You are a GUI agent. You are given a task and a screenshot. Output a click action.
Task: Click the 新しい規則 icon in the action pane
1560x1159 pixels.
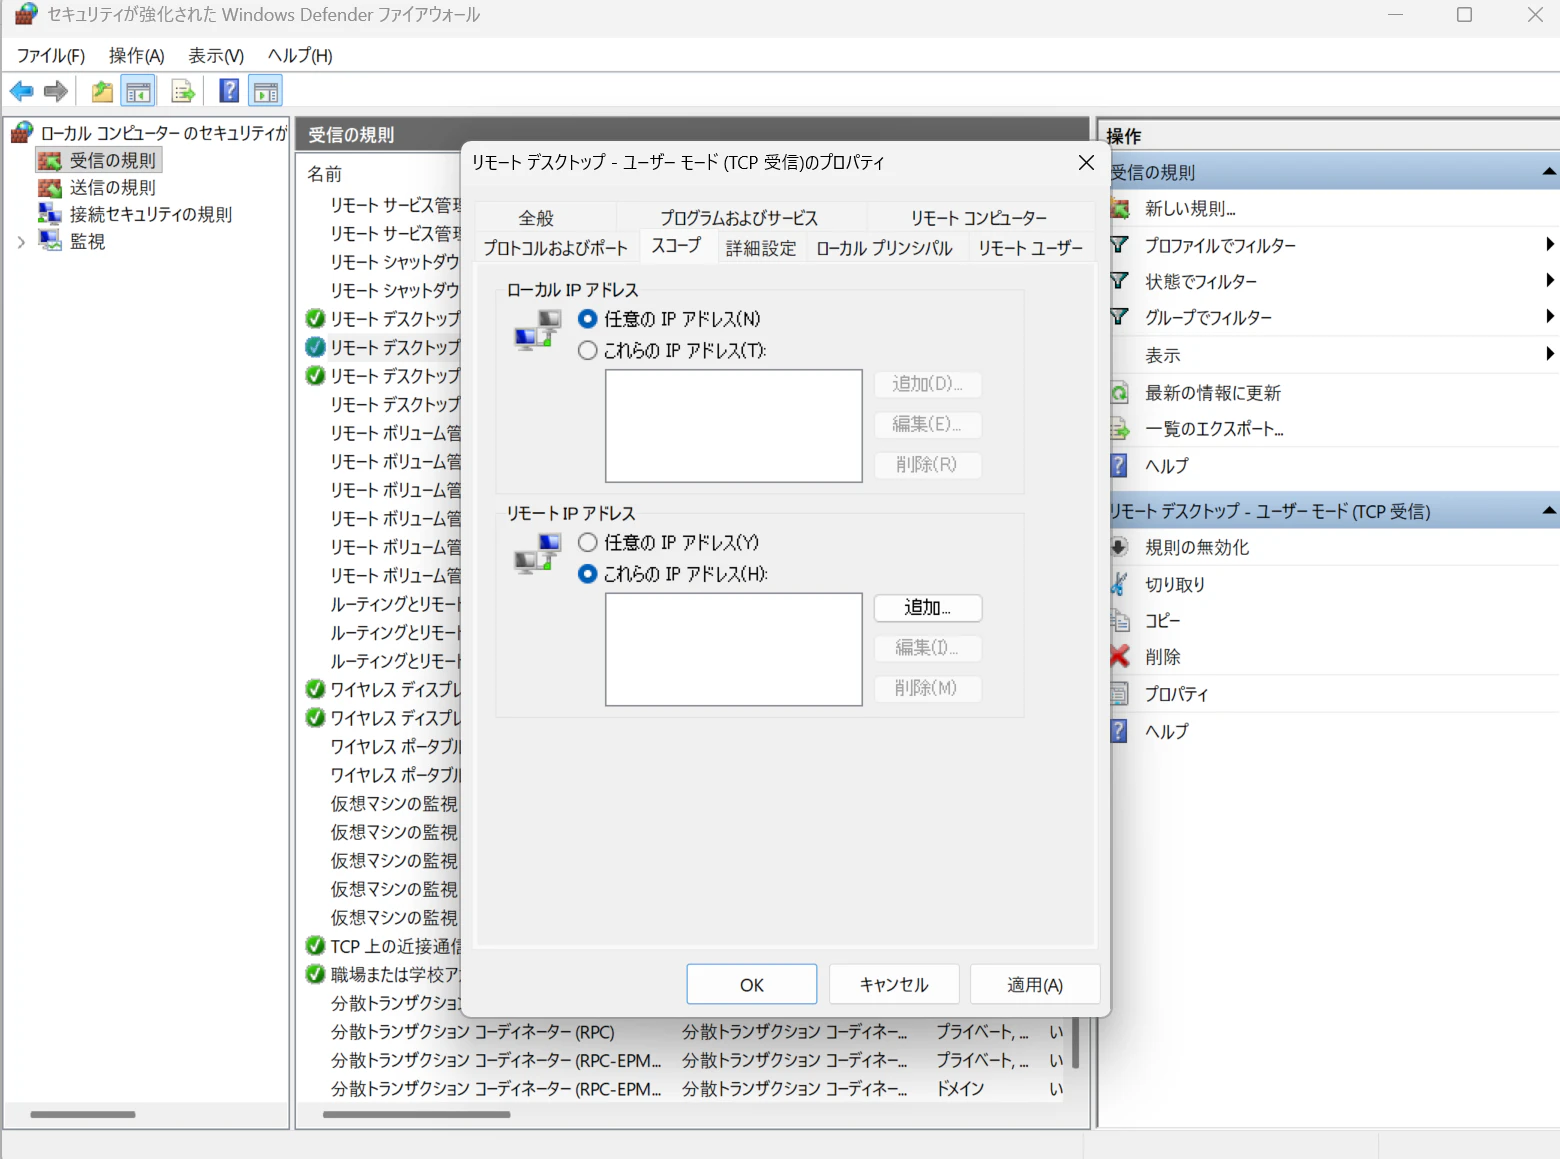pyautogui.click(x=1120, y=209)
